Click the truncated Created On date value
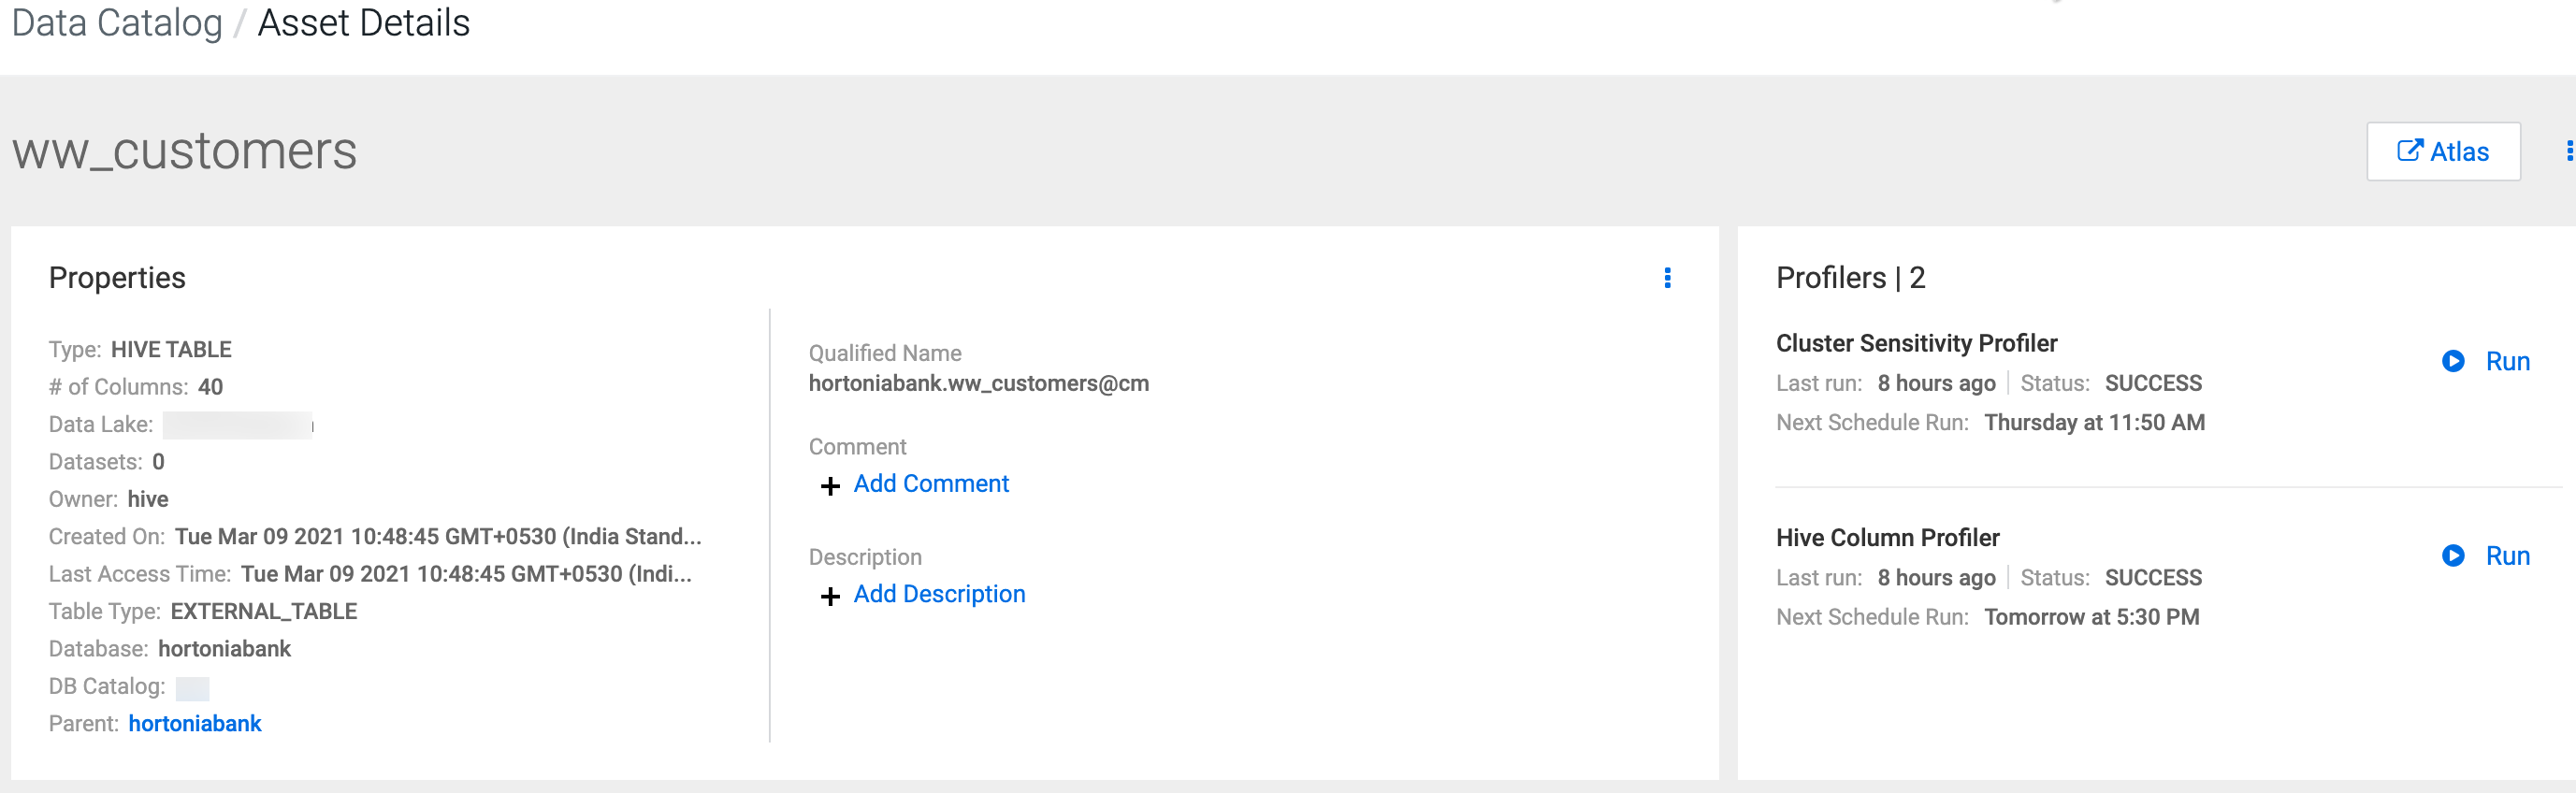The height and width of the screenshot is (793, 2576). (x=438, y=536)
